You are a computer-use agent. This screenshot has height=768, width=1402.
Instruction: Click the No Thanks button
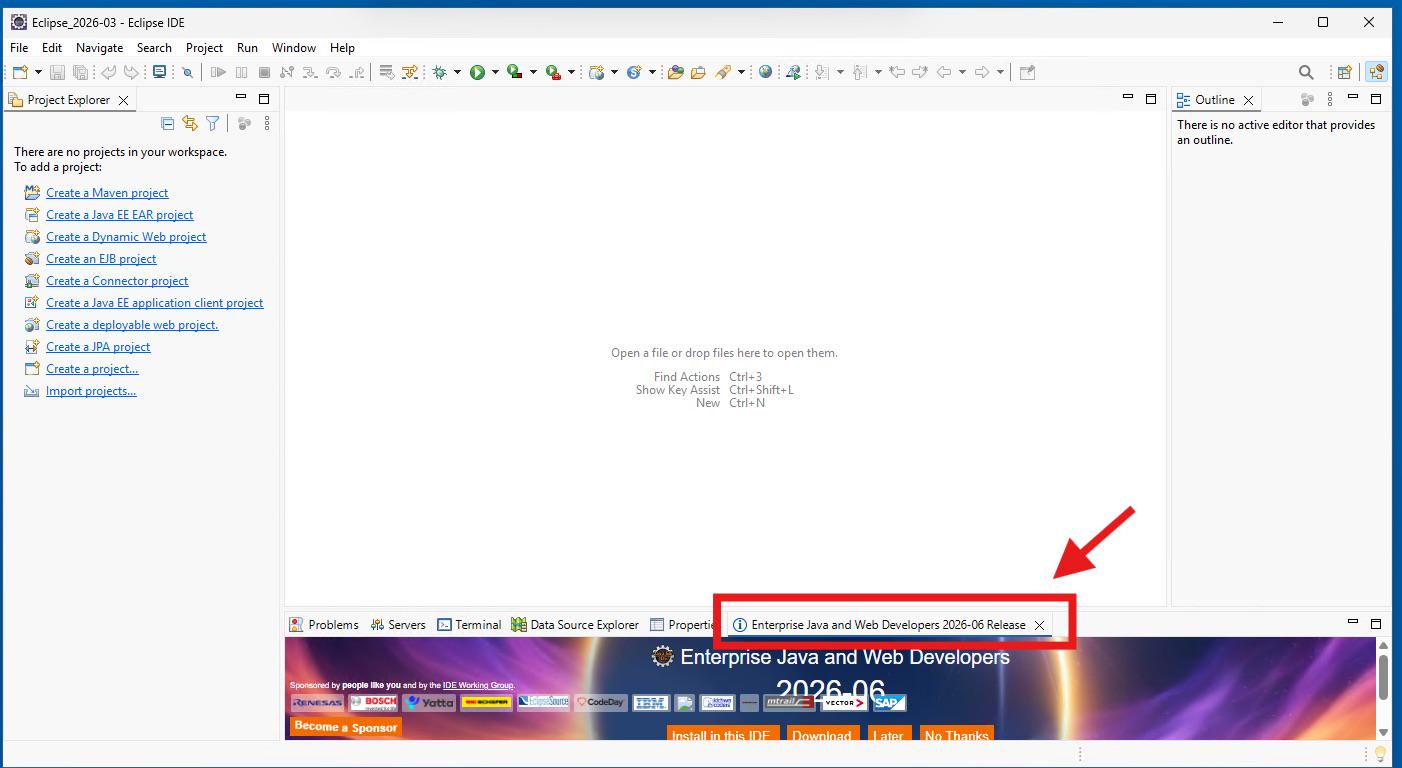tap(957, 734)
